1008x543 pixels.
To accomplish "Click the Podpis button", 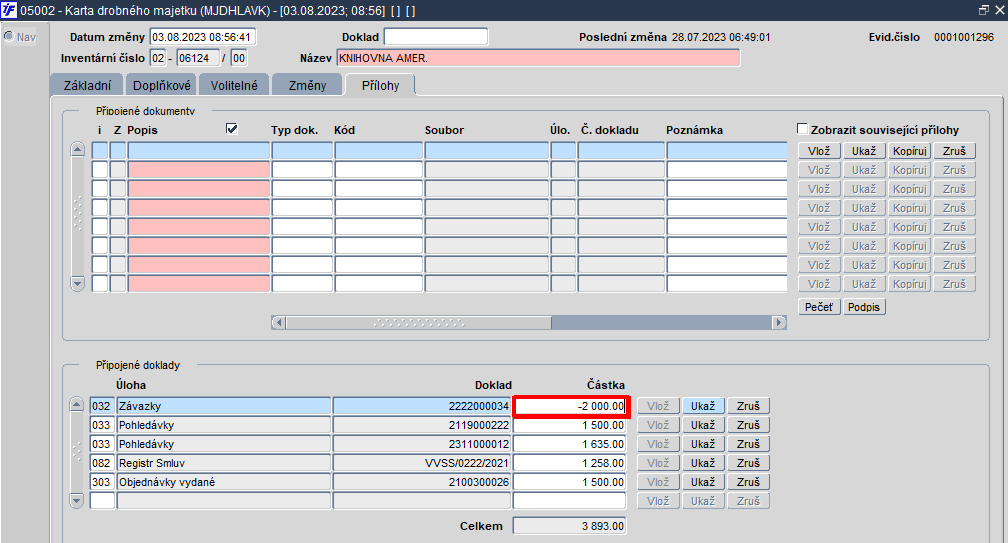I will point(863,307).
